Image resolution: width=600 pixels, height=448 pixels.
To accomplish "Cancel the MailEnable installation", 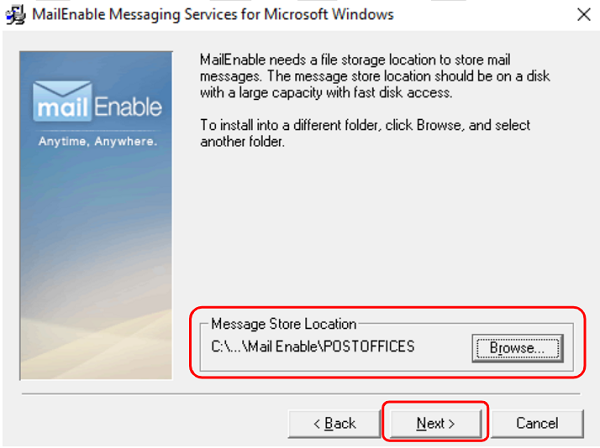I will point(536,423).
